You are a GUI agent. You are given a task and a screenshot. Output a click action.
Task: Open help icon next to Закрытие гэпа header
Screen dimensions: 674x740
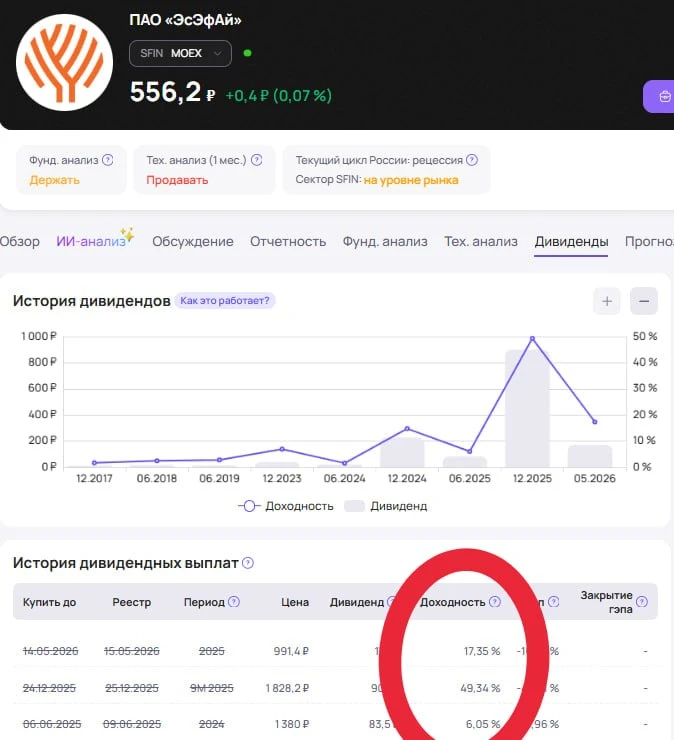tap(642, 602)
